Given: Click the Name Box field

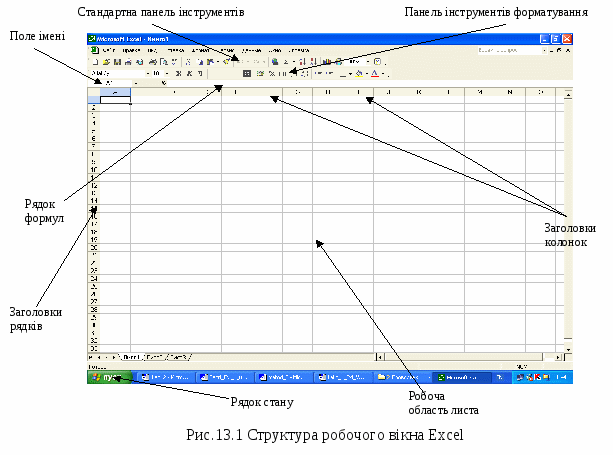Looking at the screenshot, I should tap(110, 83).
